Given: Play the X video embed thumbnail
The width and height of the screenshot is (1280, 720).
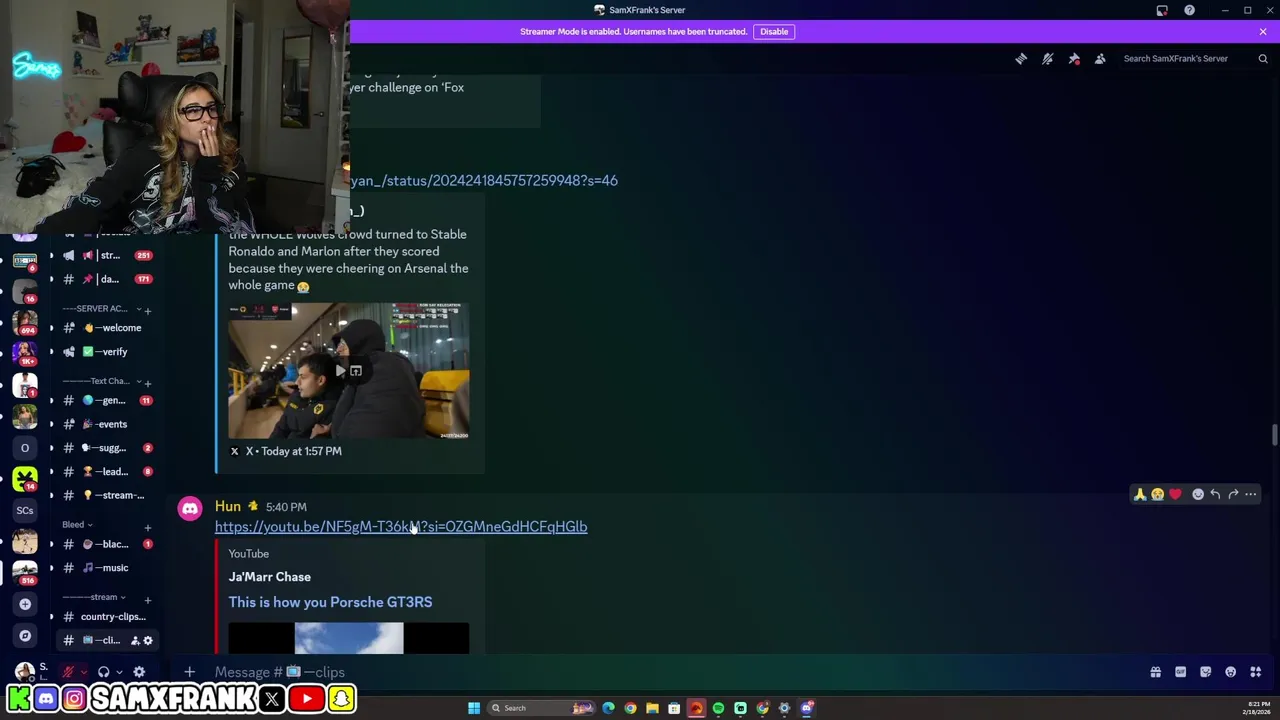Looking at the screenshot, I should pos(348,371).
